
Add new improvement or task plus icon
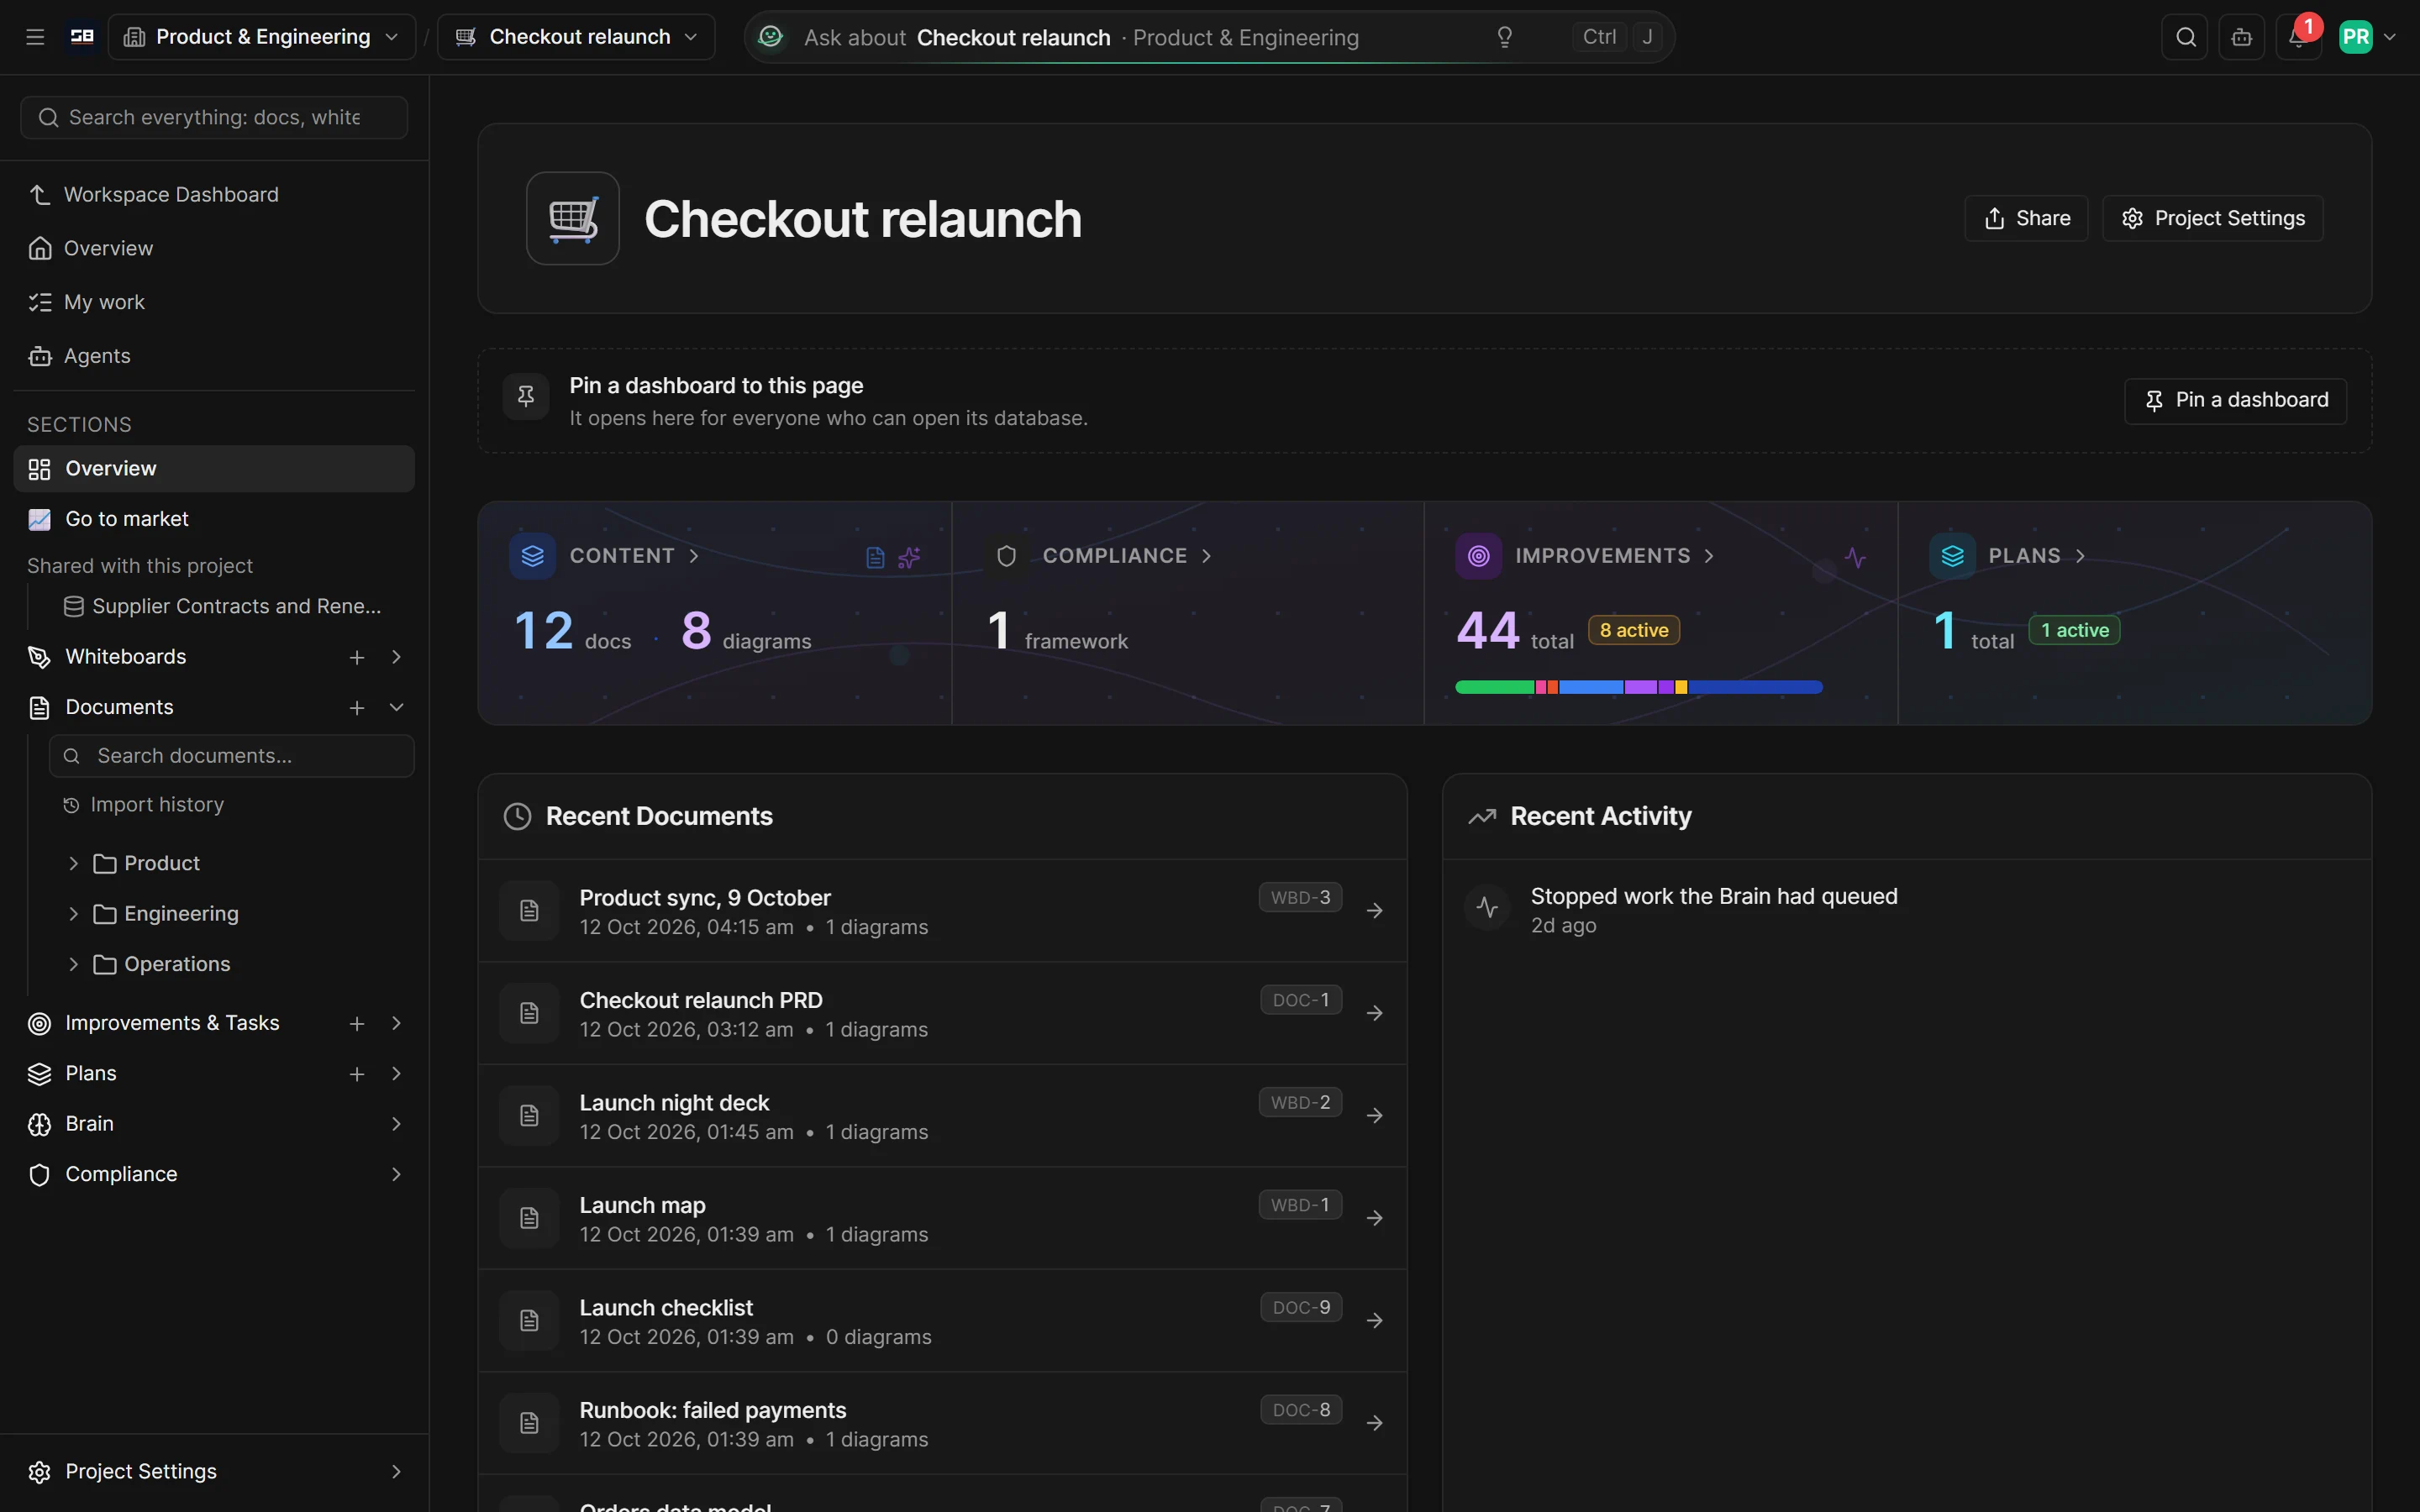[x=357, y=1023]
